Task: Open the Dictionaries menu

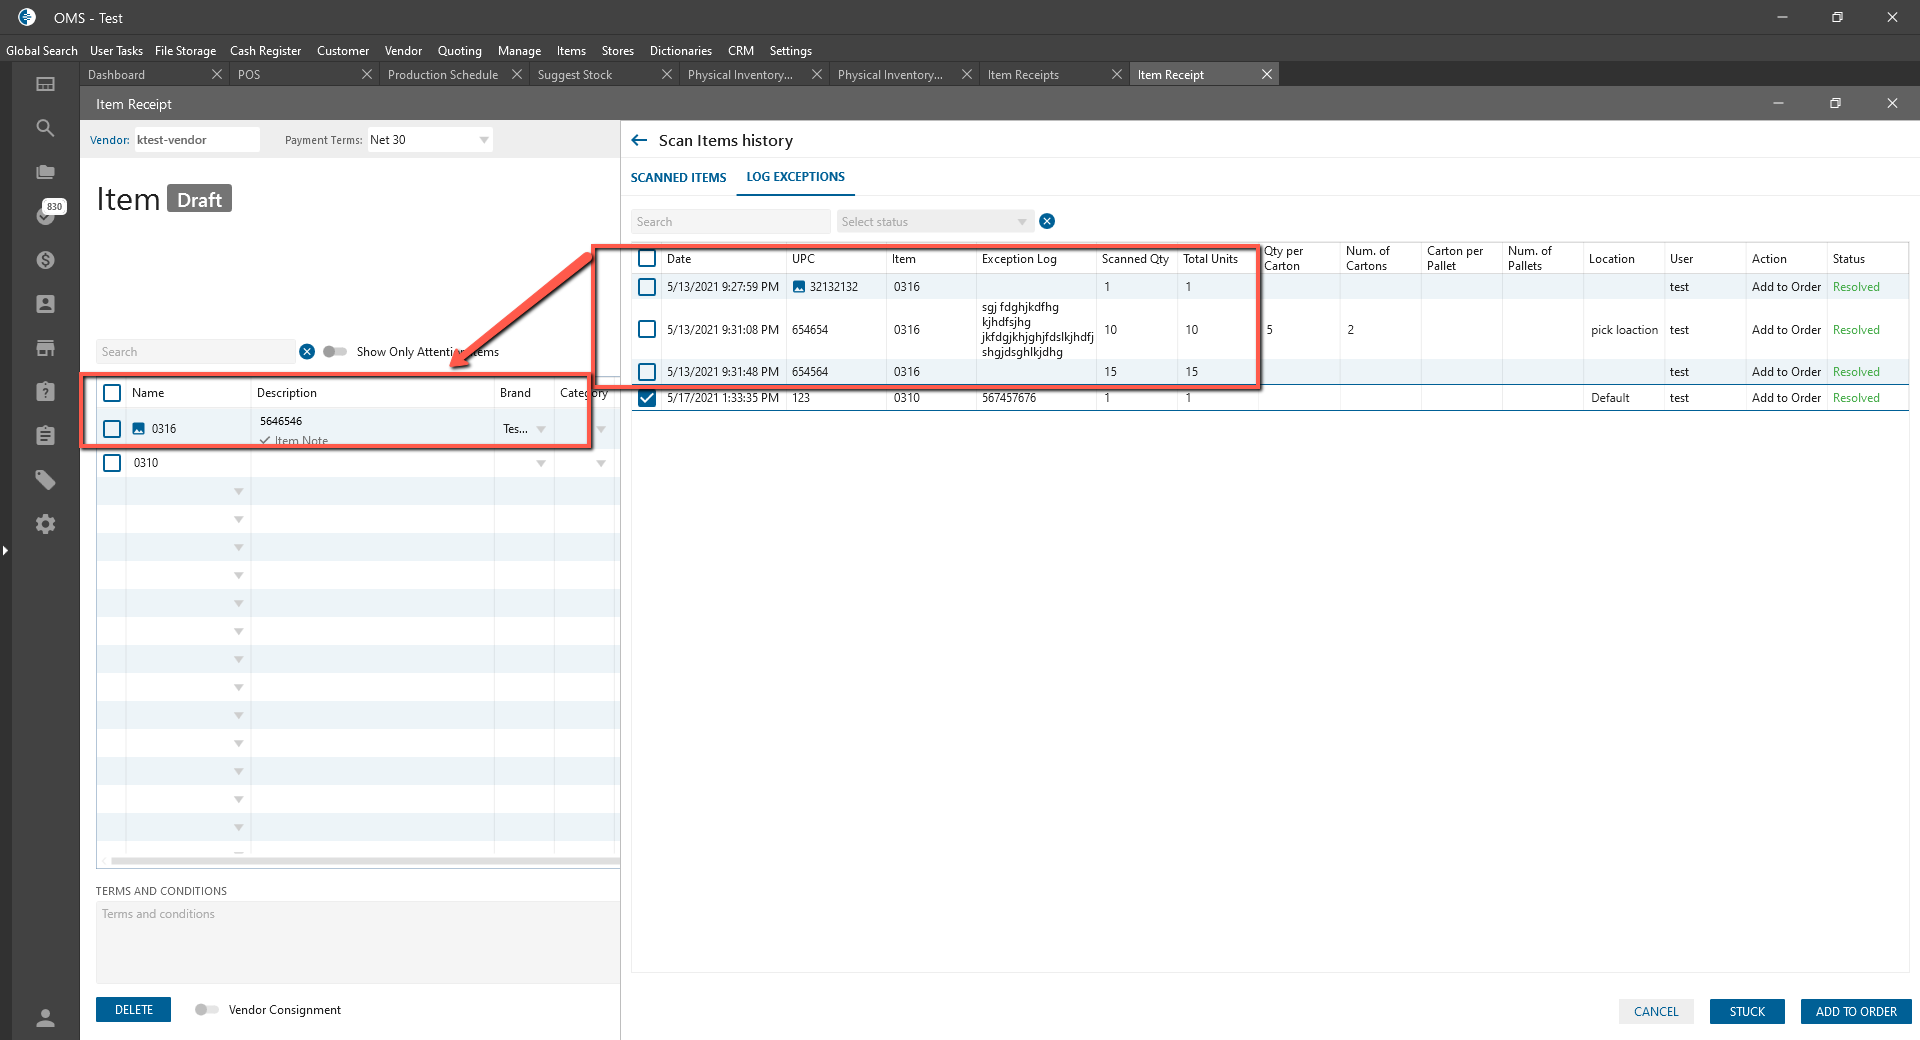Action: [x=680, y=51]
